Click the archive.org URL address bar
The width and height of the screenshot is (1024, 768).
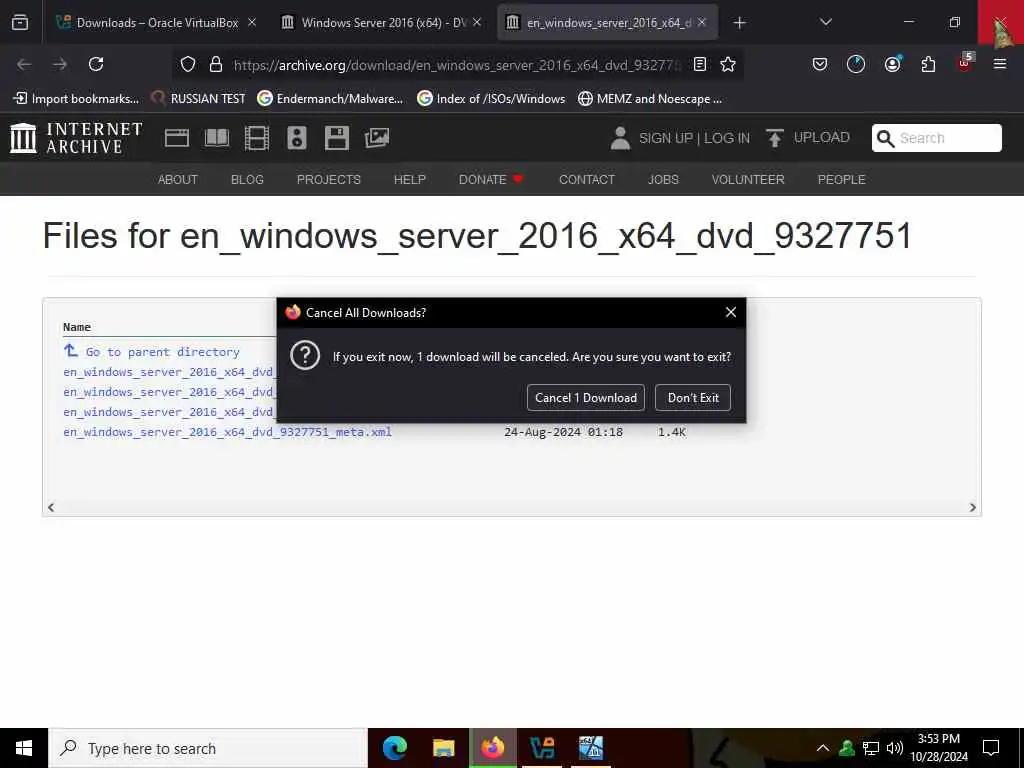coord(457,65)
